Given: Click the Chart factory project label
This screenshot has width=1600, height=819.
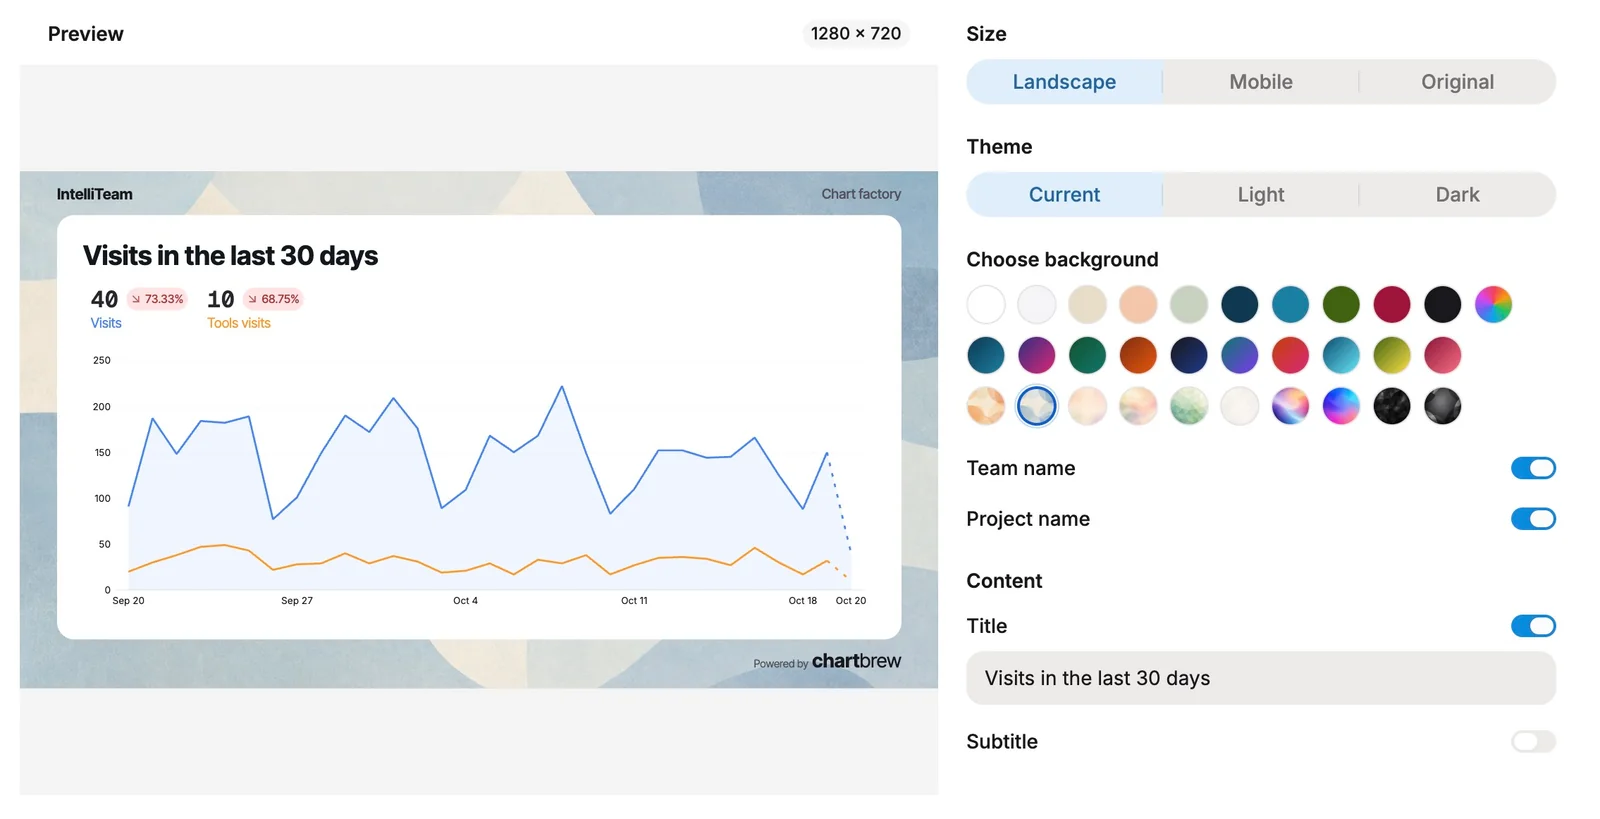Looking at the screenshot, I should 861,194.
